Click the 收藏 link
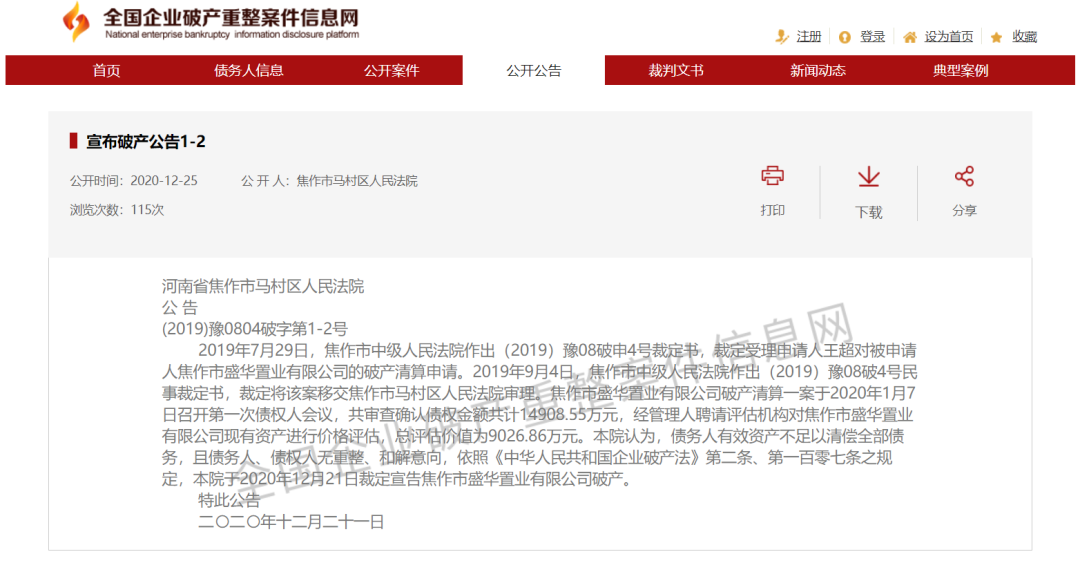Screen dimensions: 1080x563 [x=1024, y=37]
